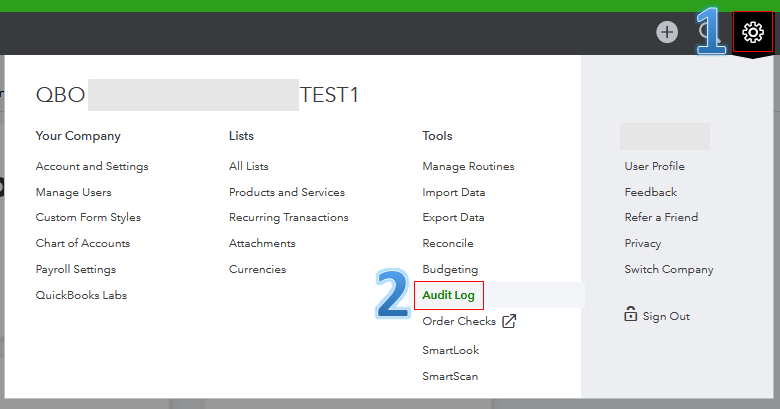Click the Your Company heading

(78, 136)
